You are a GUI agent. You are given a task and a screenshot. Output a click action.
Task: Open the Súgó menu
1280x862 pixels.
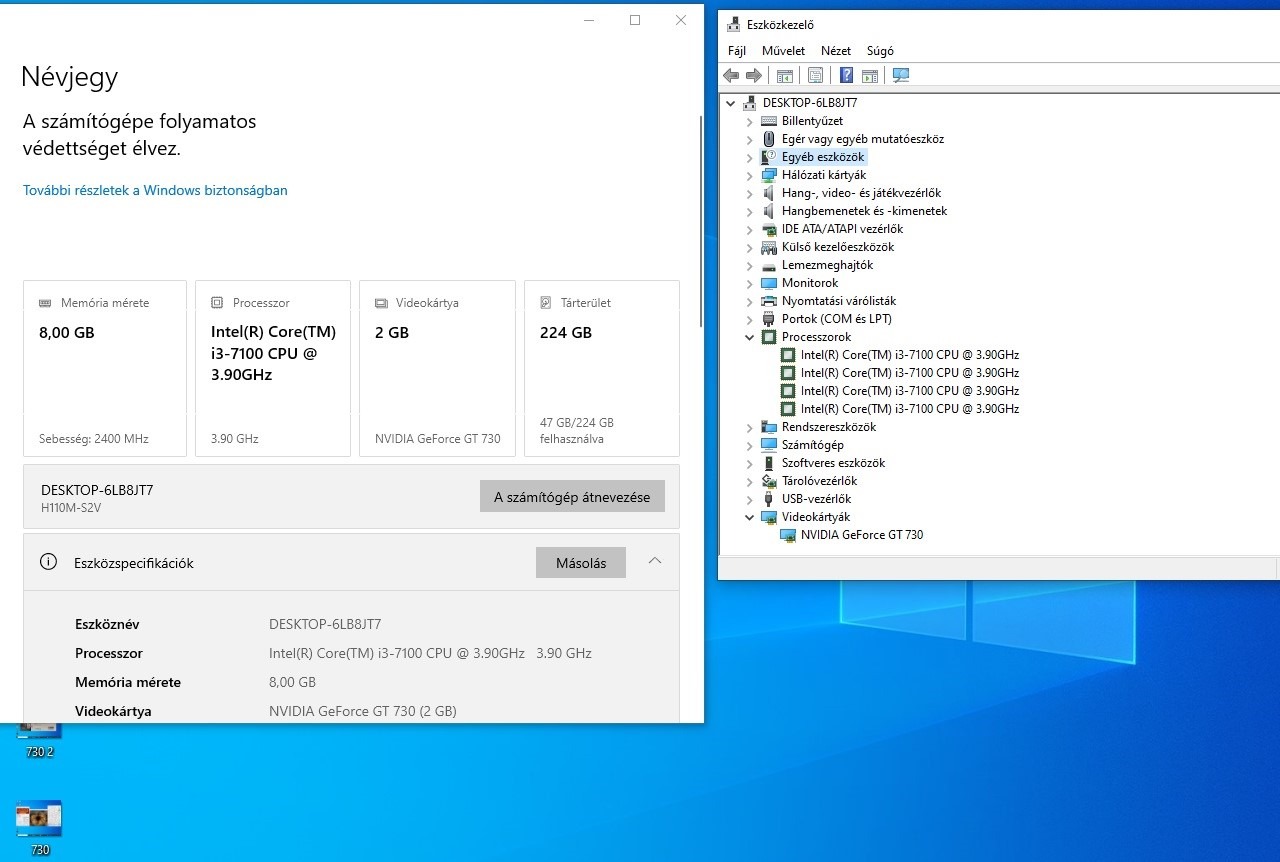[880, 51]
